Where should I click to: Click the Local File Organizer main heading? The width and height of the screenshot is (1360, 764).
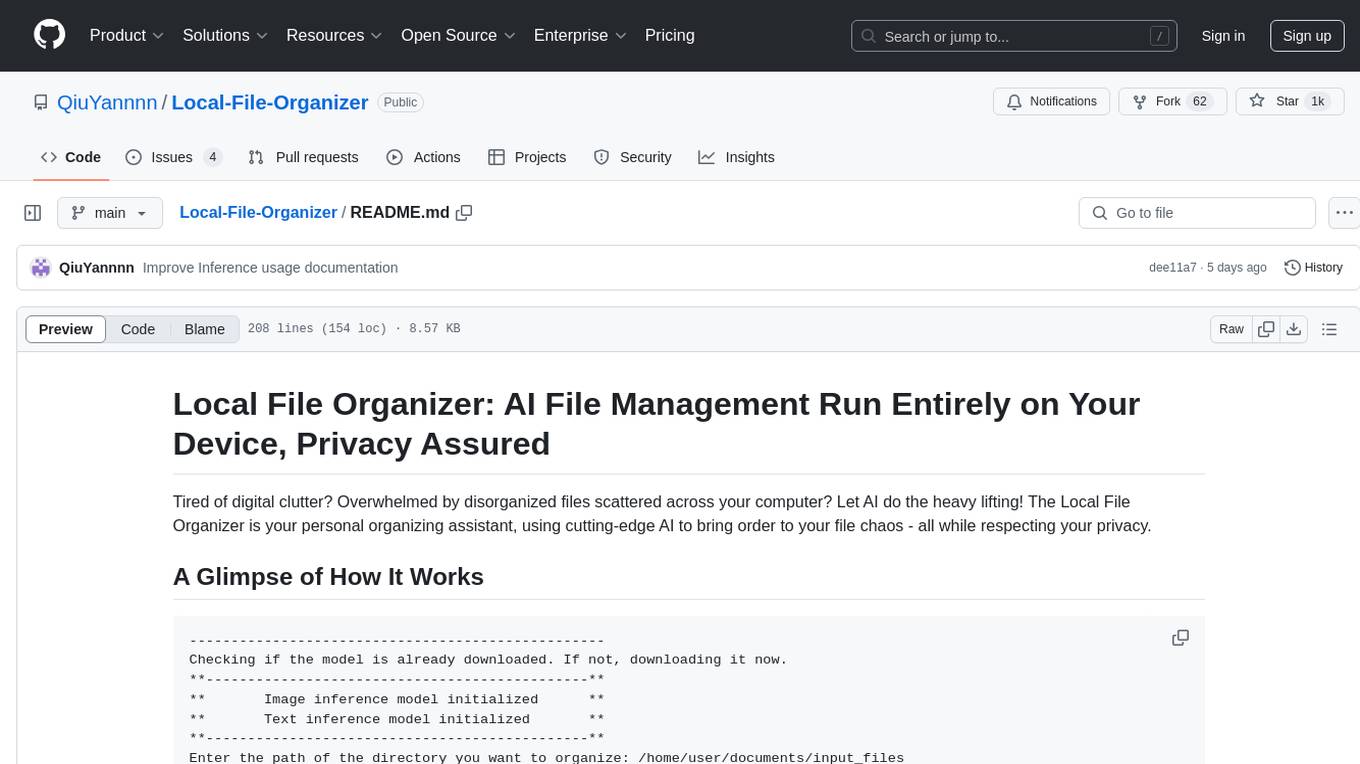[x=656, y=423]
